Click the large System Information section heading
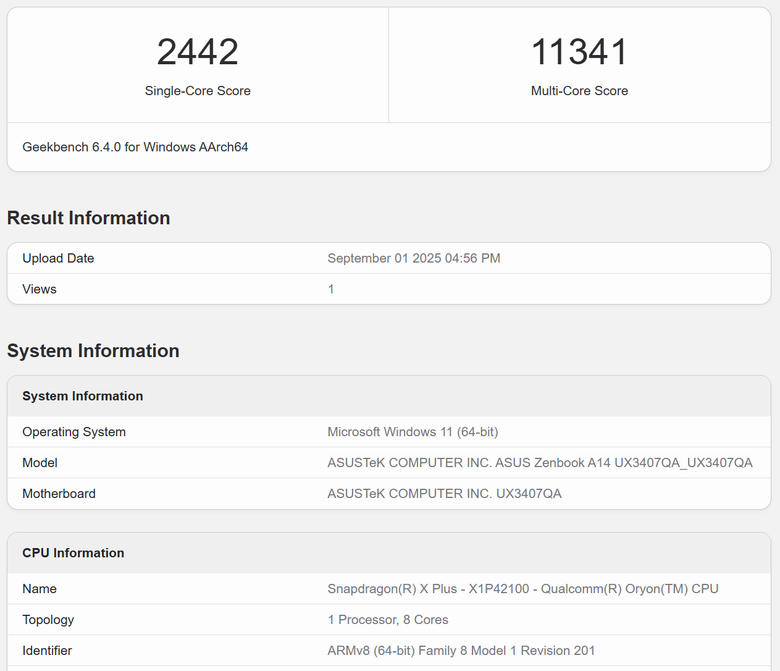780x671 pixels. coord(93,351)
